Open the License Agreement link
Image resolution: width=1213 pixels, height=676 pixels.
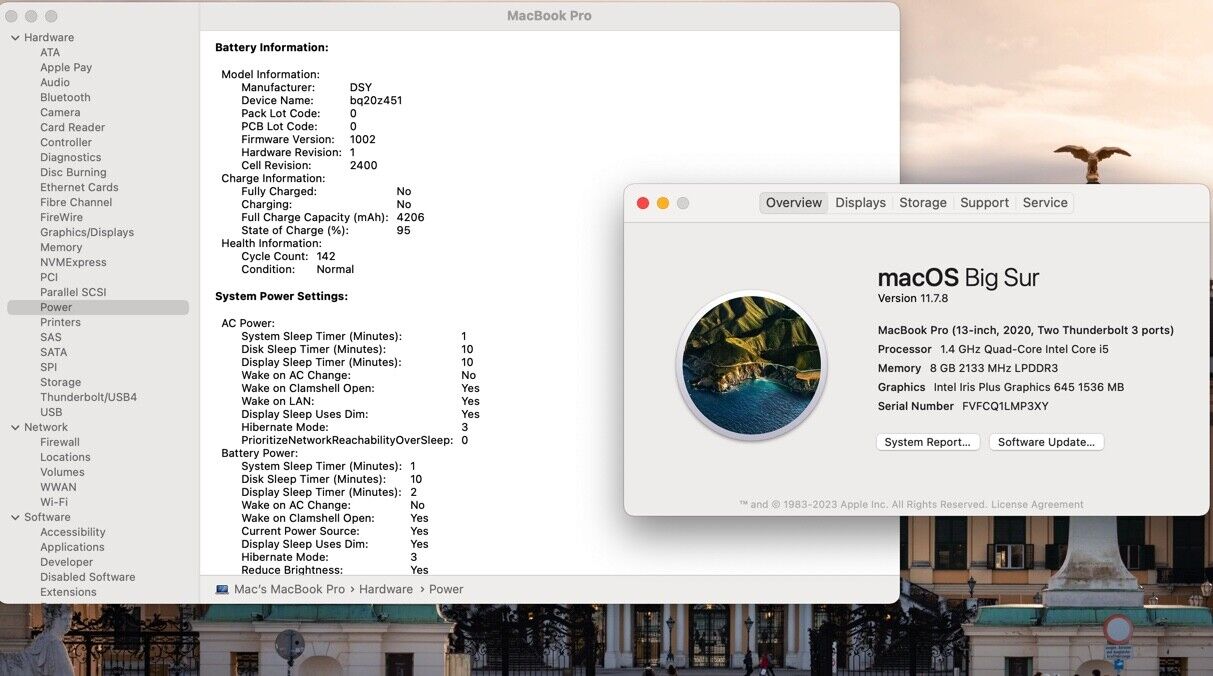pos(1037,505)
